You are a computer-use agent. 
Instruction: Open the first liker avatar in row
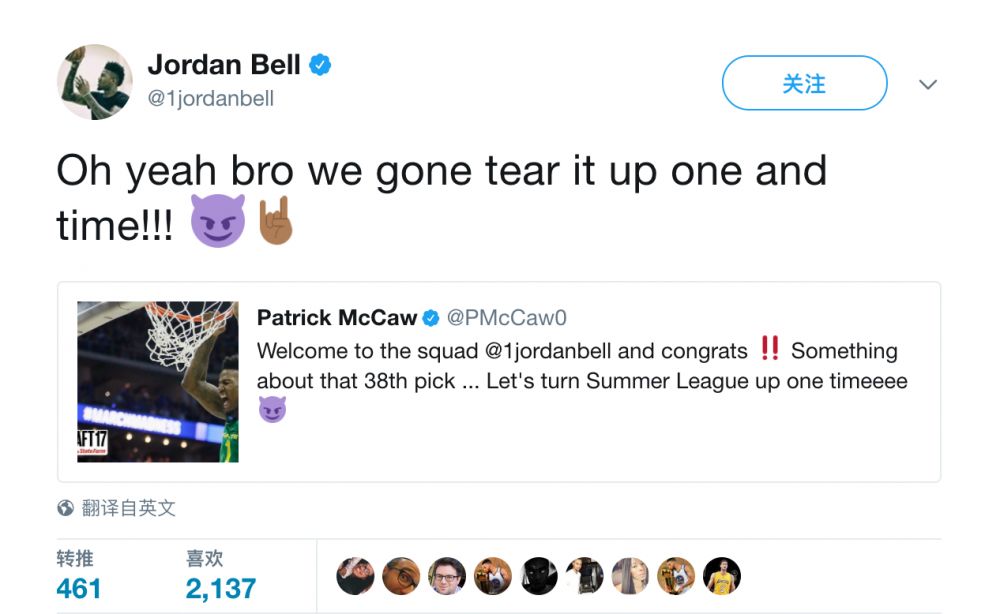pos(355,576)
